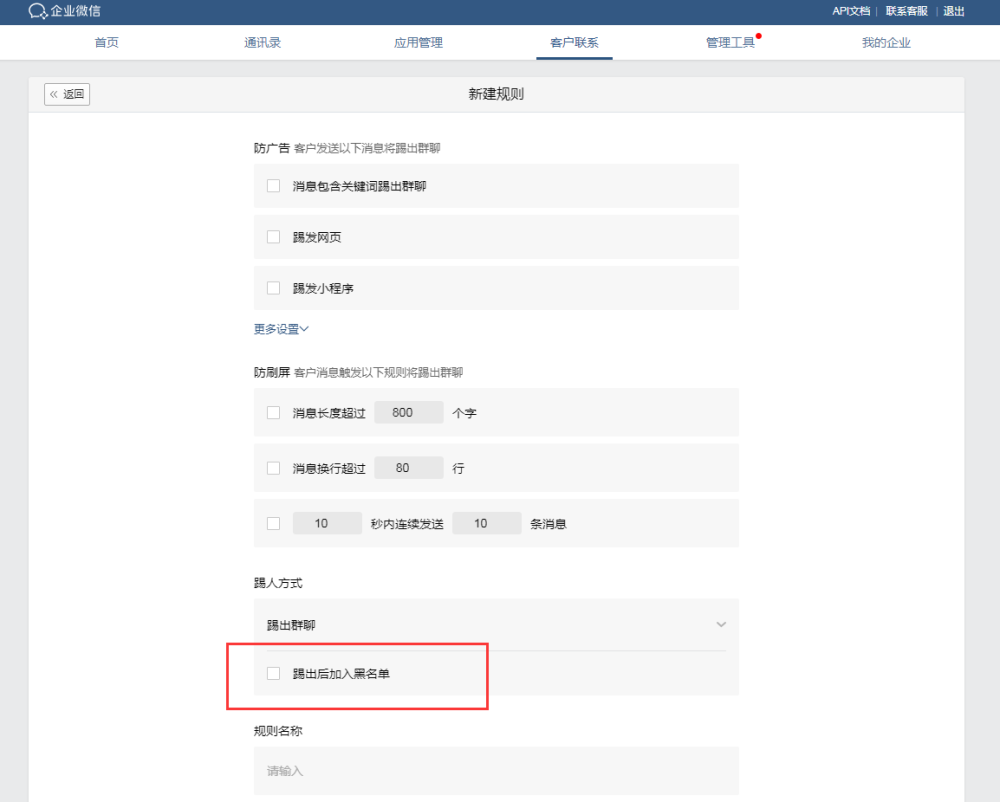Click the 企业微信 logo icon
The image size is (1000, 802).
38,11
